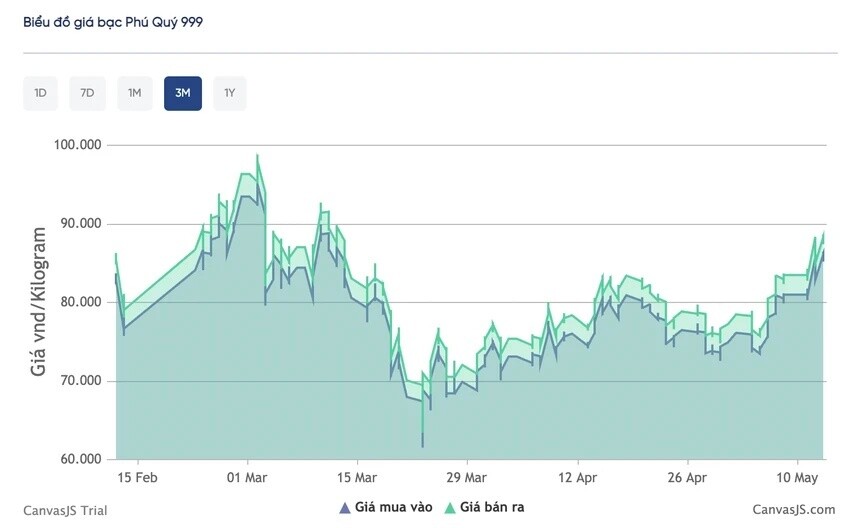Screen dimensions: 860x528
Task: Switch chart to 1Y range
Action: (x=230, y=93)
